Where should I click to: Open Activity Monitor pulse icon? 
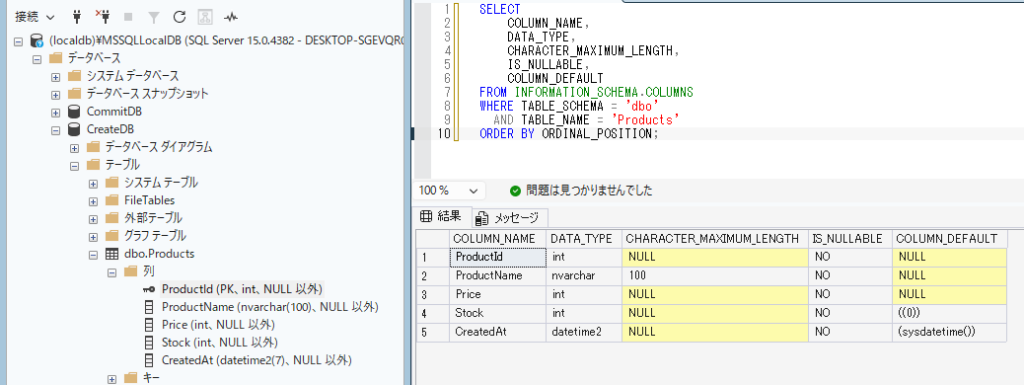(x=231, y=16)
